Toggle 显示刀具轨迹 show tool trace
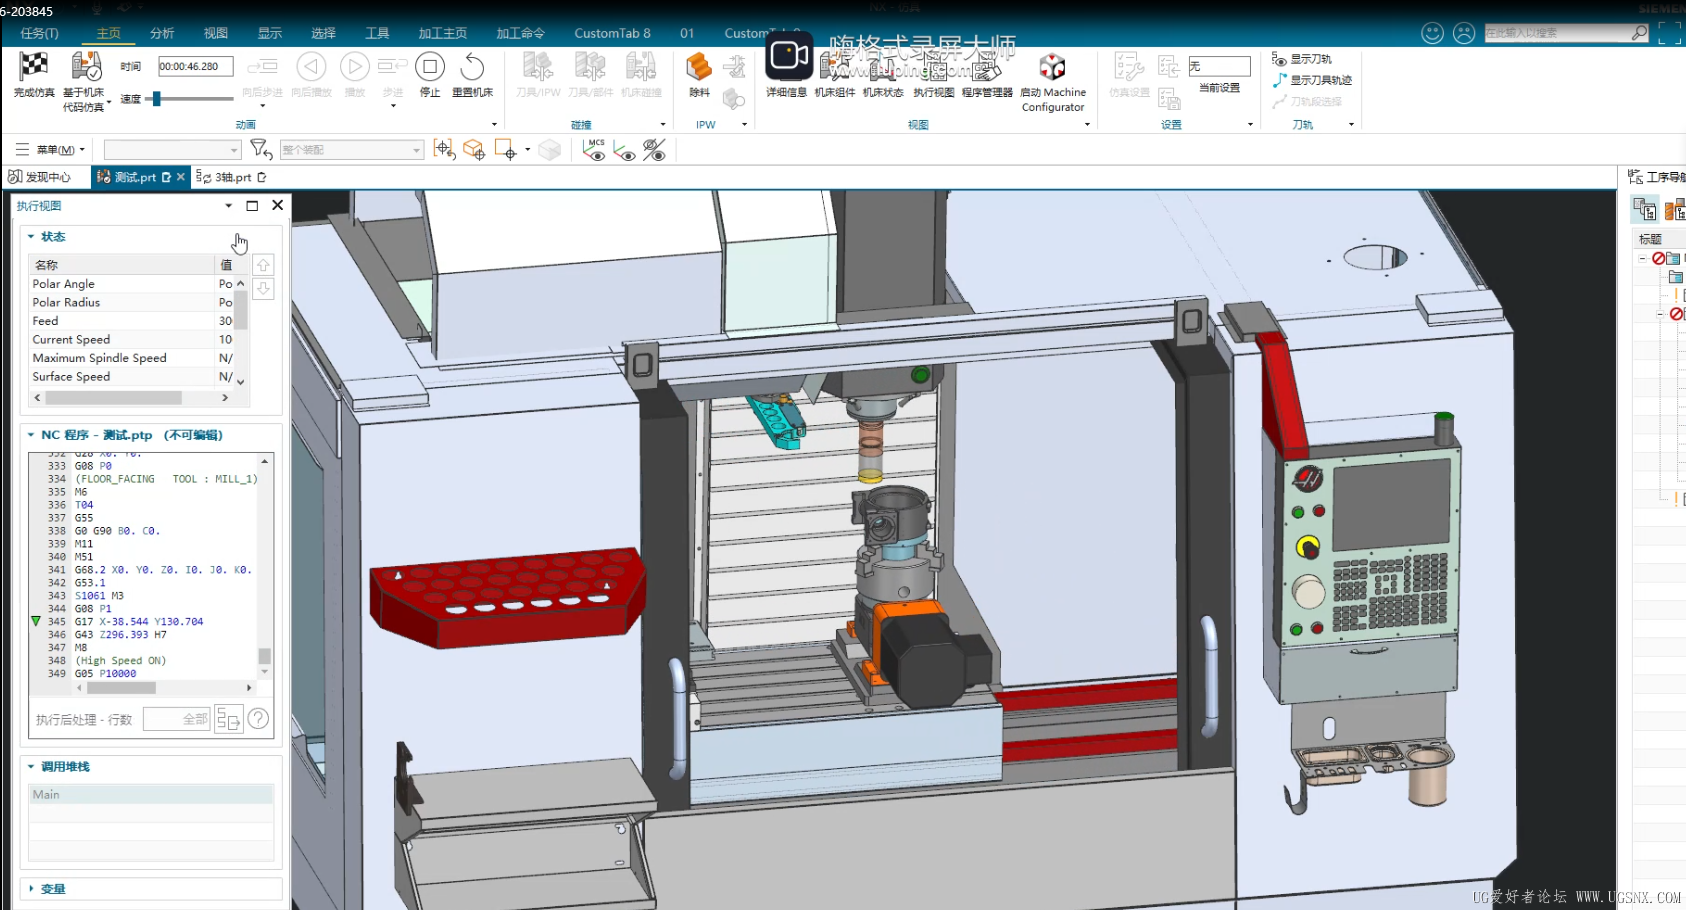The height and width of the screenshot is (910, 1686). coord(1311,80)
